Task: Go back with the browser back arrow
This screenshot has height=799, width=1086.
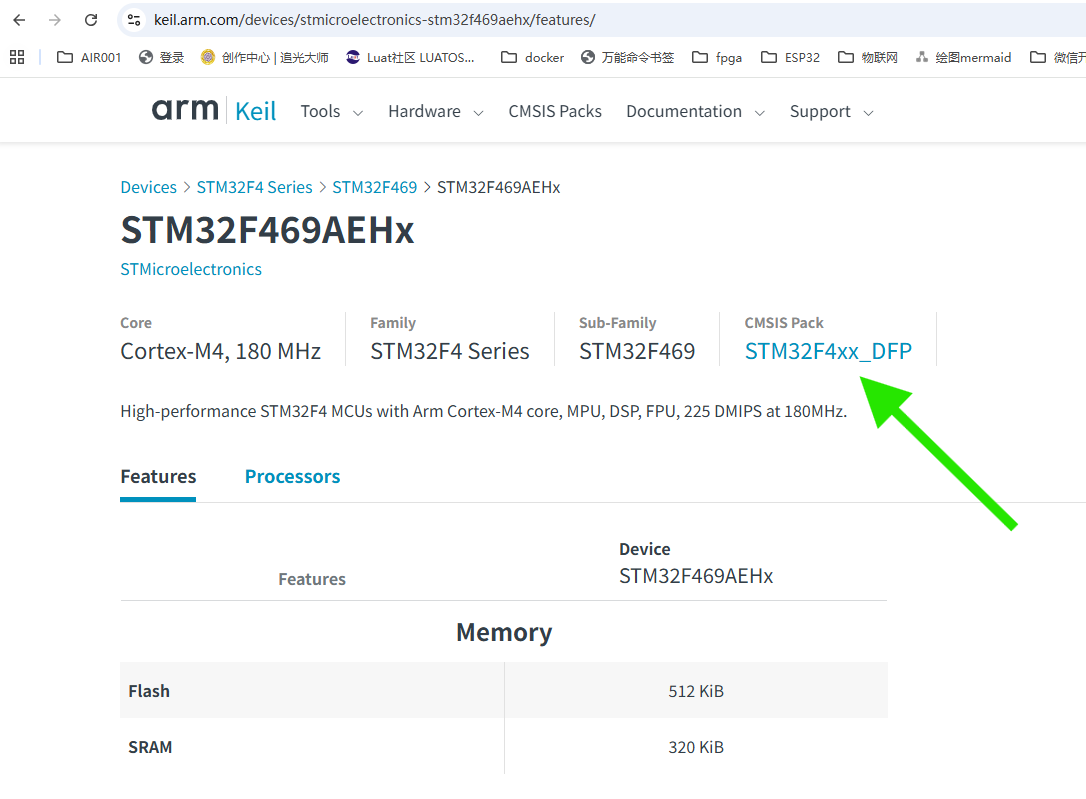Action: click(x=19, y=20)
